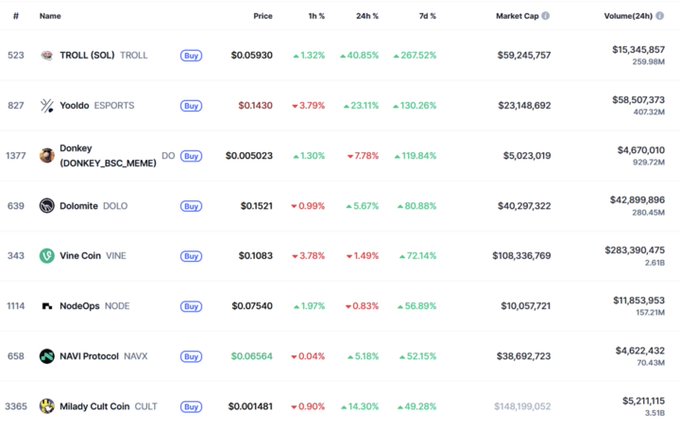Click volume $4,622,432
This screenshot has width=680, height=431.
tap(640, 351)
